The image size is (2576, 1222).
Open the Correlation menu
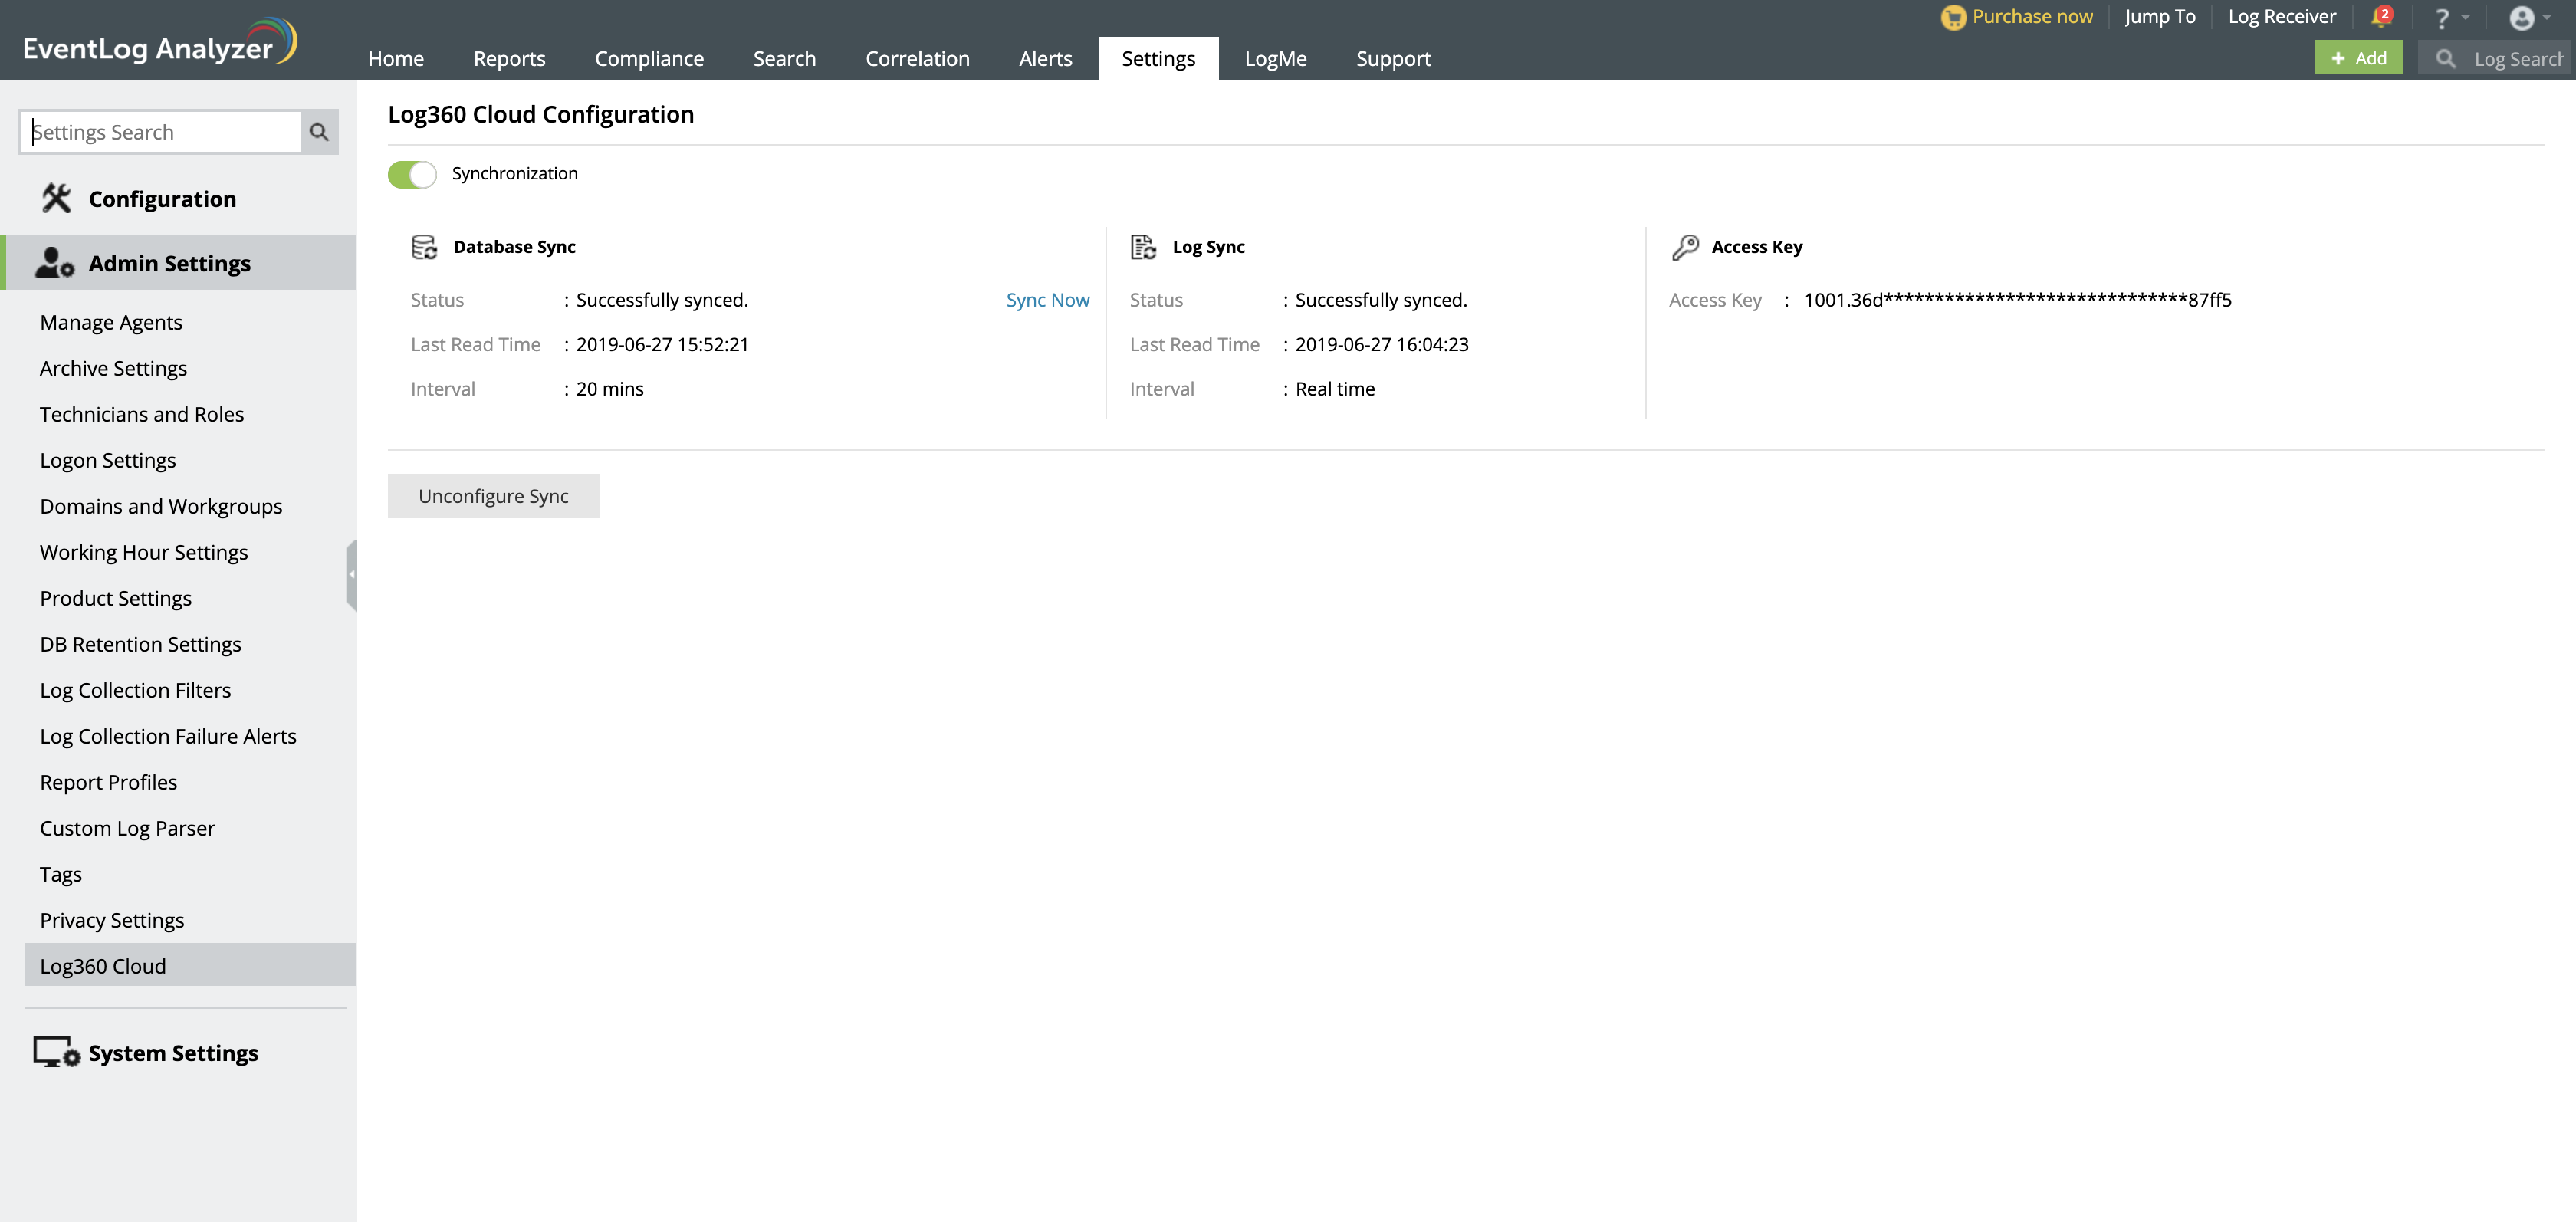tap(917, 58)
